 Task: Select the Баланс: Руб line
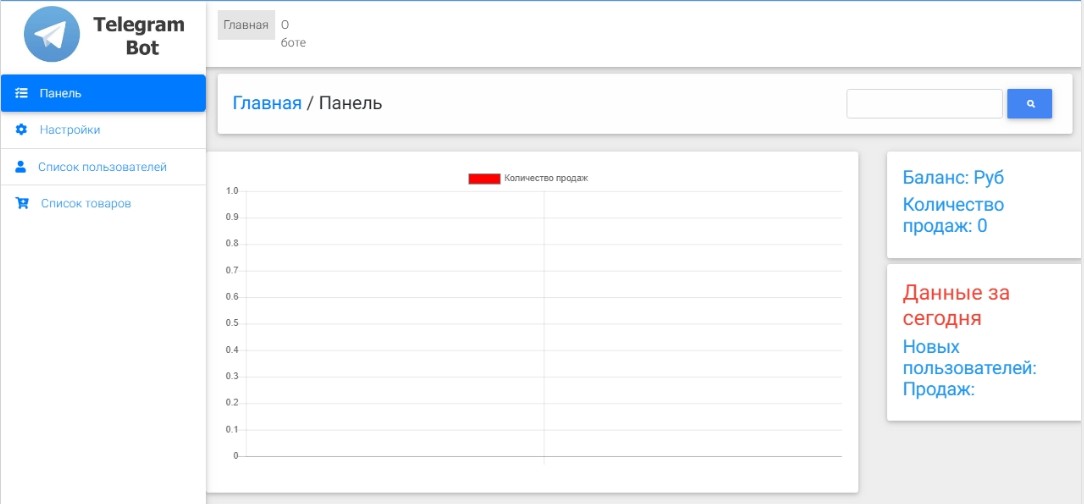point(953,178)
